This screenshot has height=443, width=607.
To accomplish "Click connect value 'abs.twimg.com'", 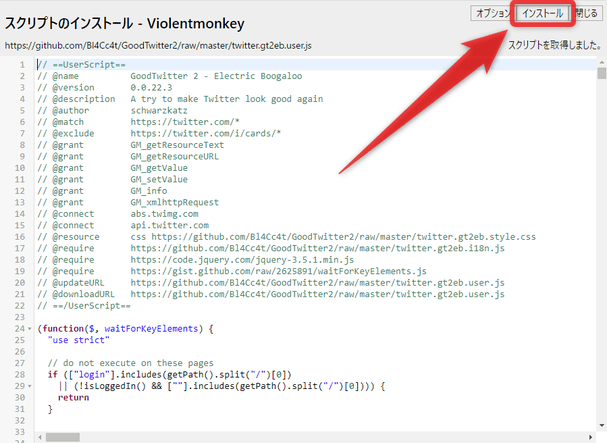I will tap(164, 214).
